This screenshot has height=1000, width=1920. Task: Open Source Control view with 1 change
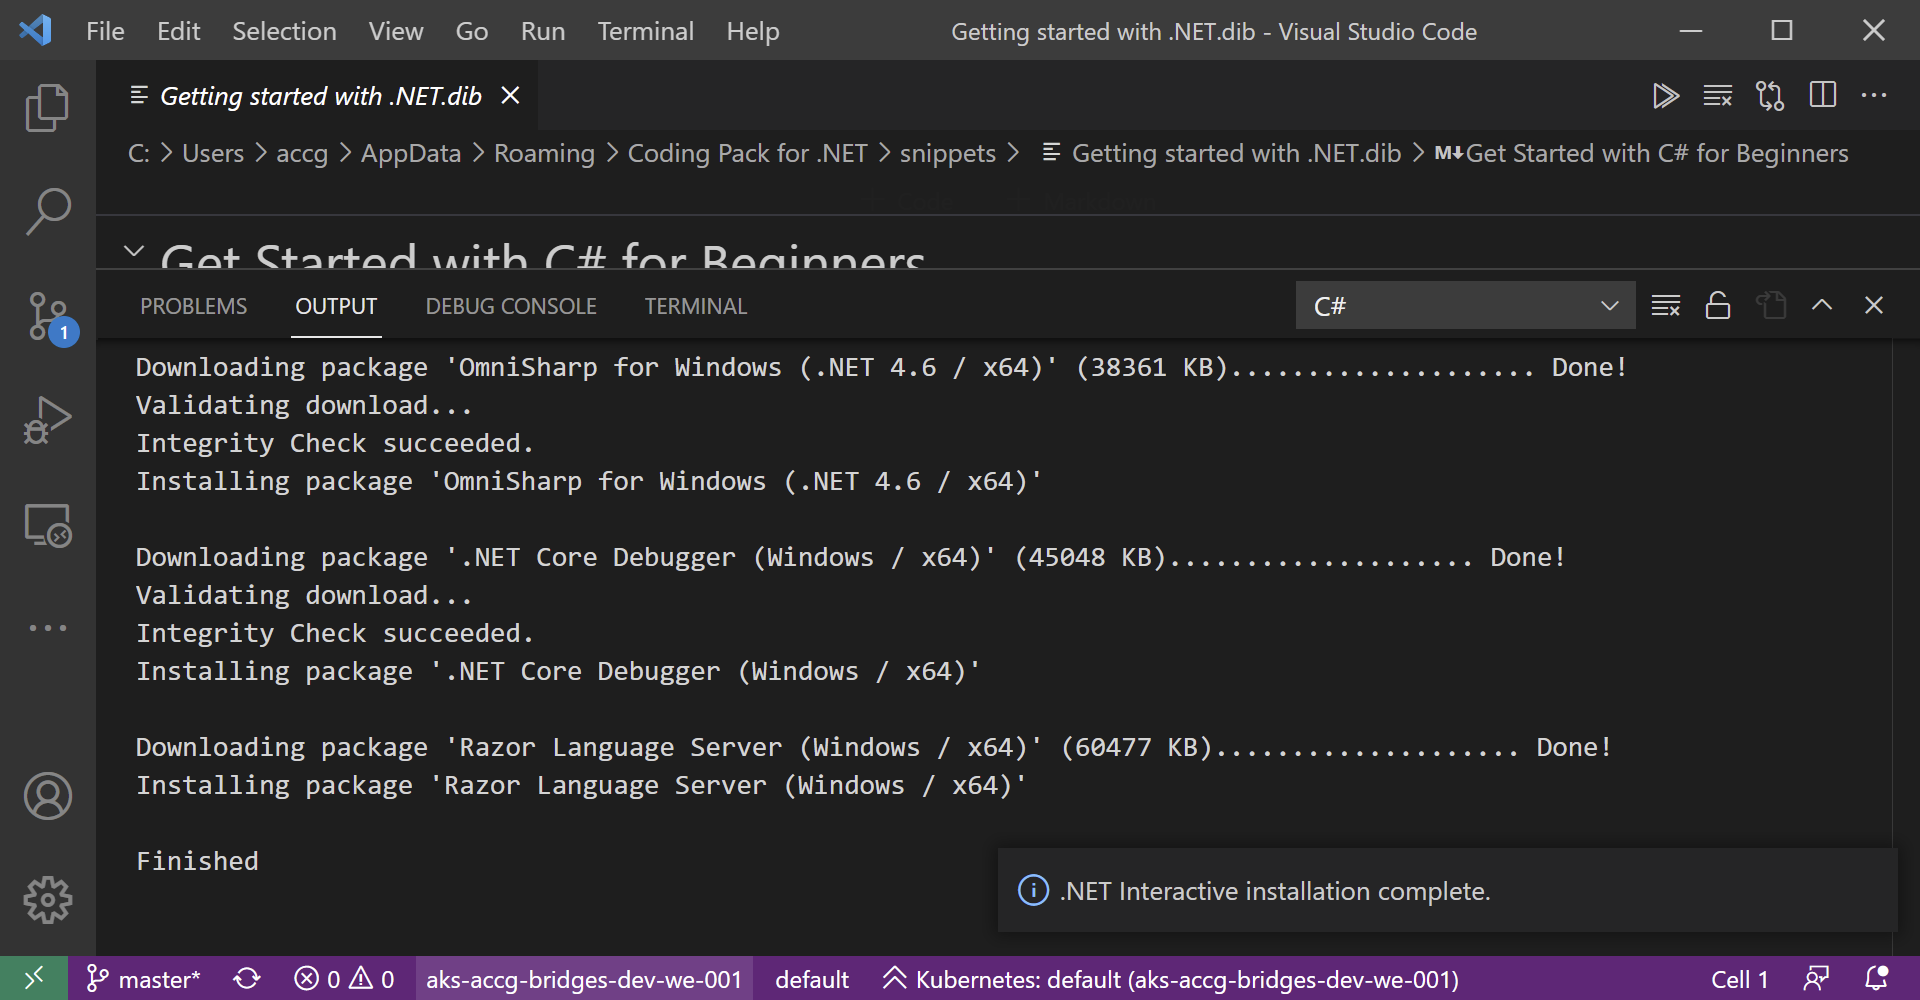pyautogui.click(x=47, y=316)
